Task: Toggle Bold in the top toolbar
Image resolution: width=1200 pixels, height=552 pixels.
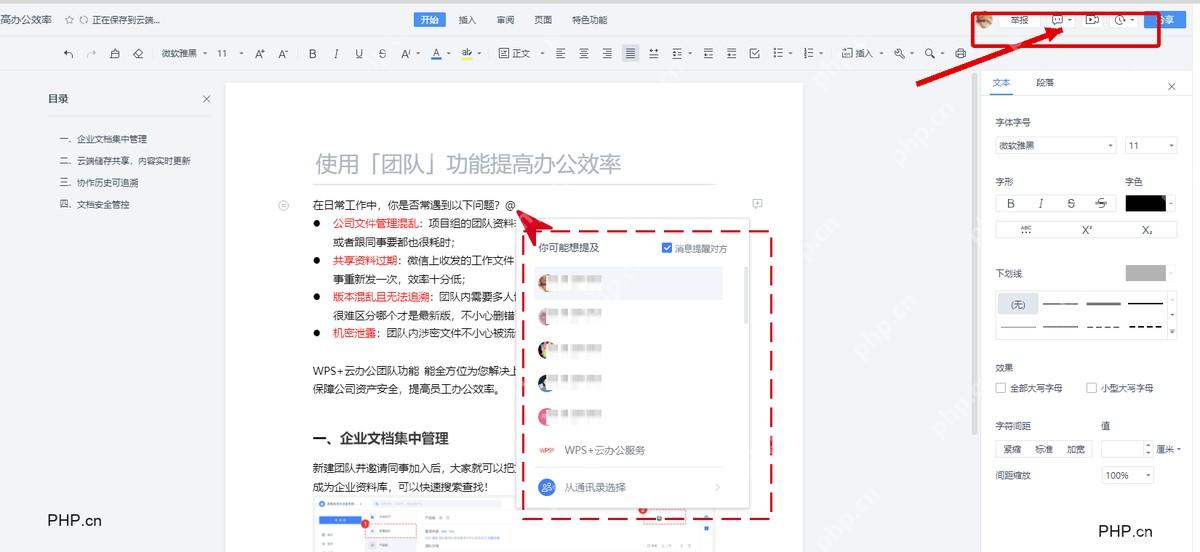Action: tap(313, 54)
